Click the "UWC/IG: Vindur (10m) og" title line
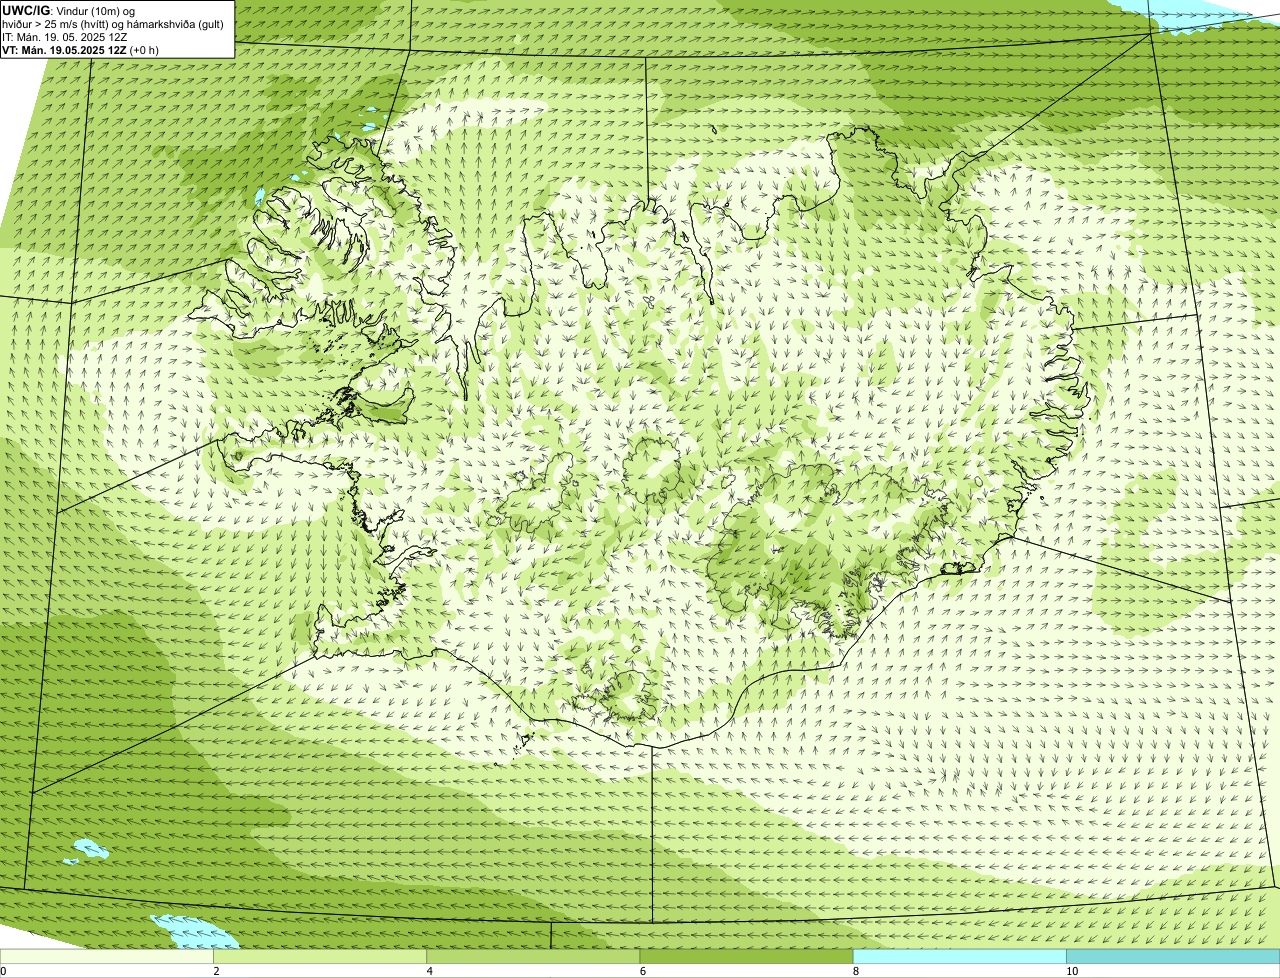 pos(68,10)
